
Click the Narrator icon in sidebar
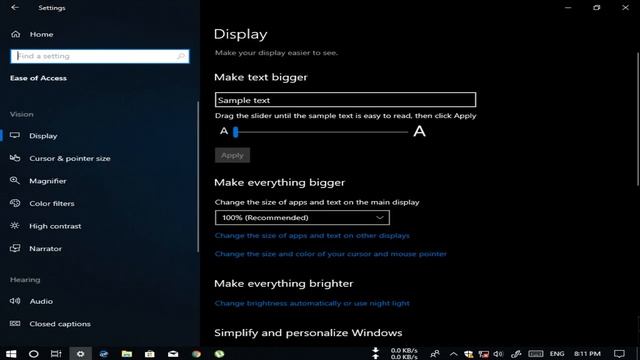15,248
